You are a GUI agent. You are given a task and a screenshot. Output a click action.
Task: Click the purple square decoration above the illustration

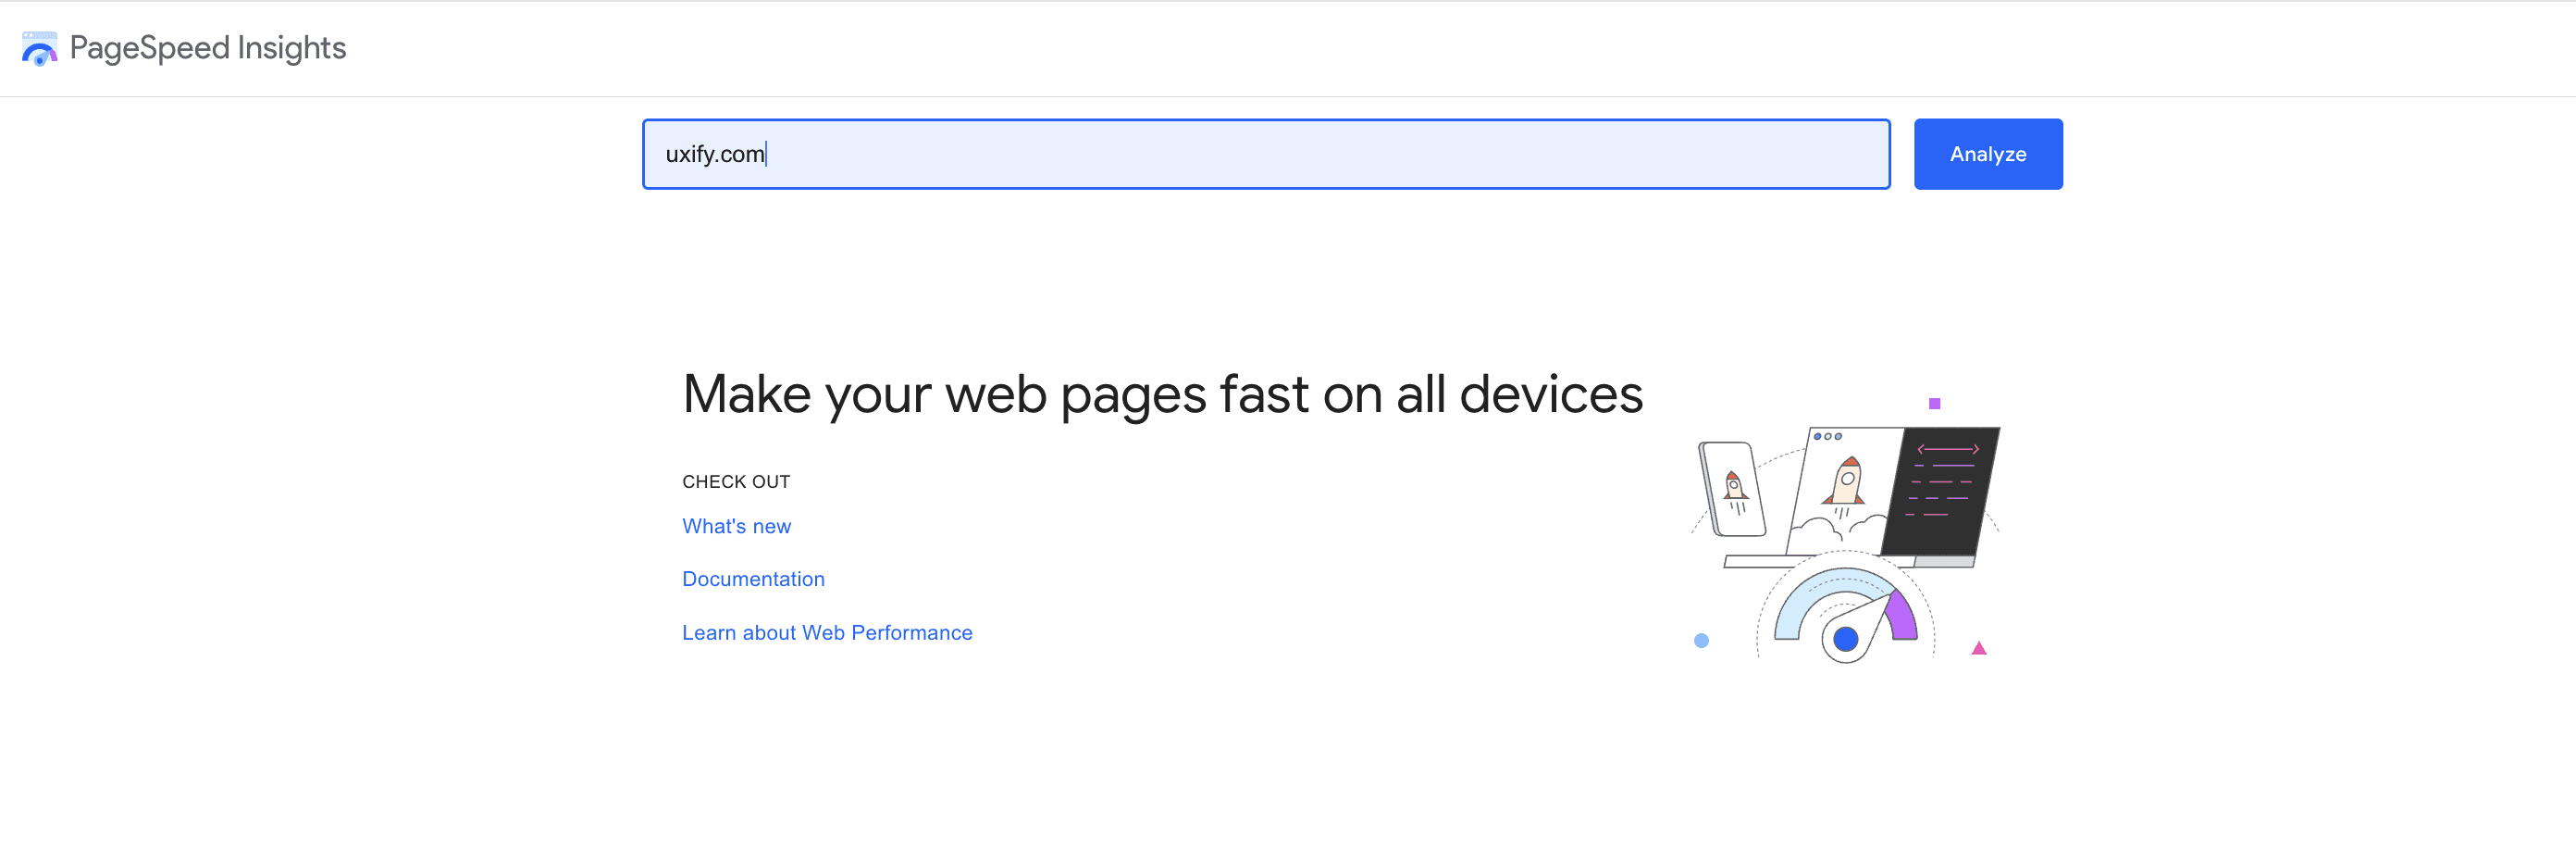click(x=1935, y=403)
